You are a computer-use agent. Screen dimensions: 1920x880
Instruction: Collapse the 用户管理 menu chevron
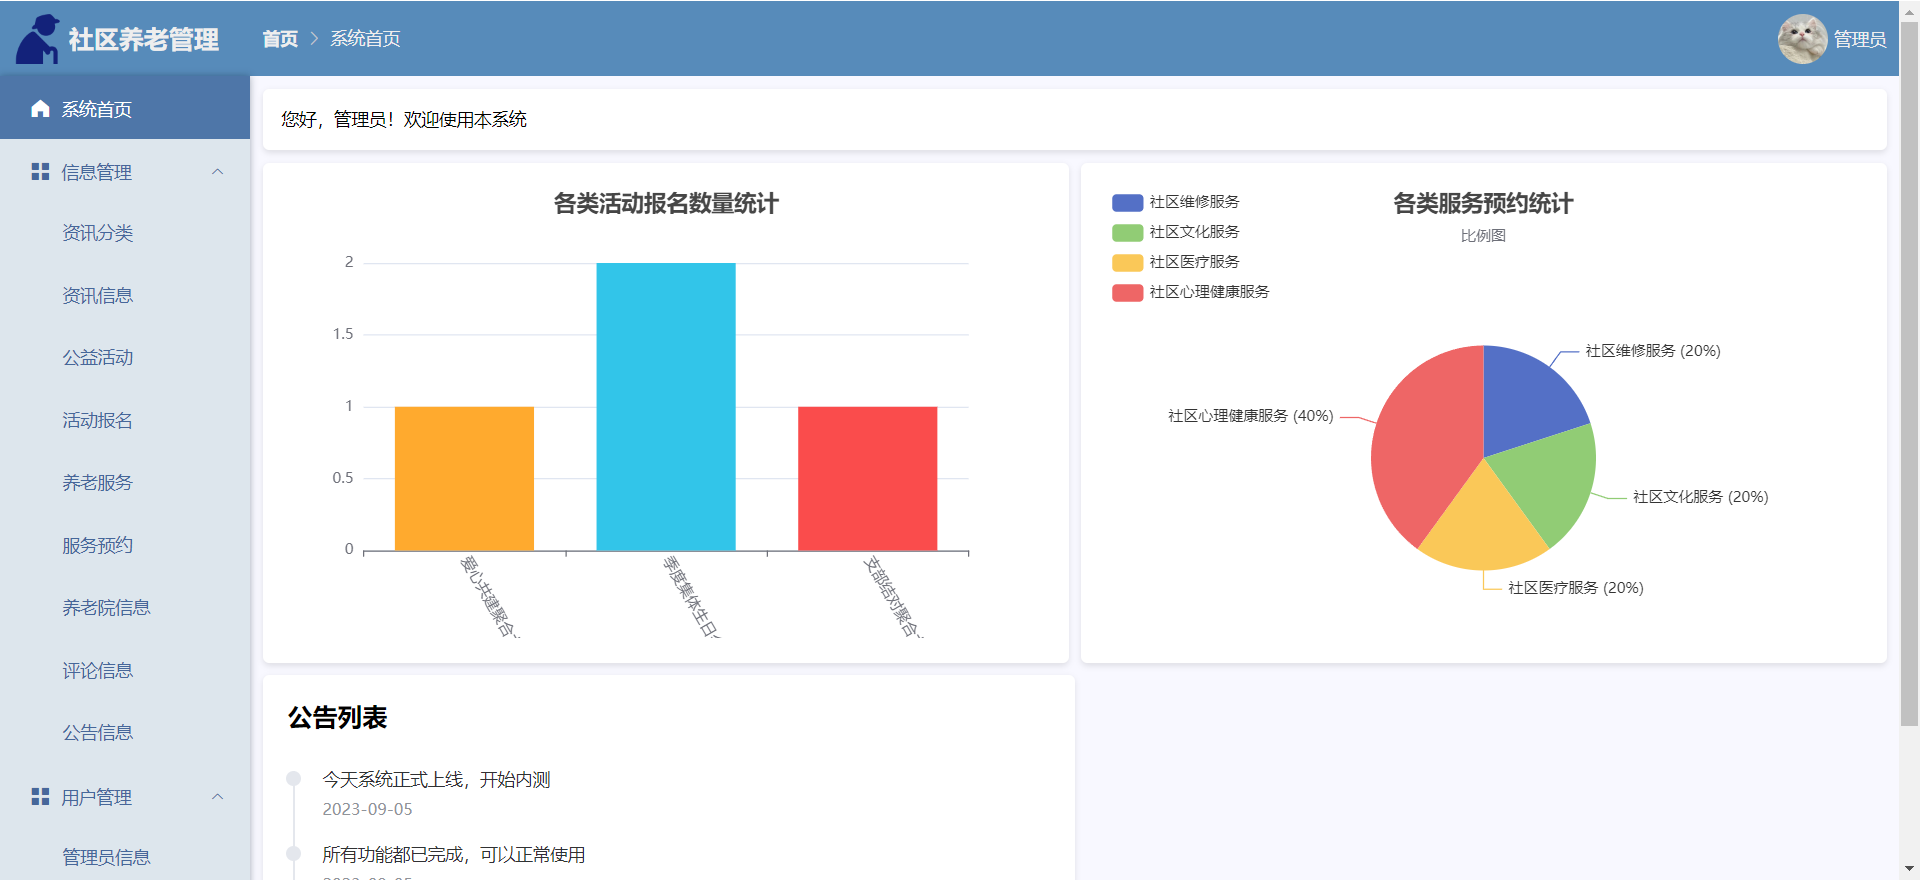pos(217,797)
